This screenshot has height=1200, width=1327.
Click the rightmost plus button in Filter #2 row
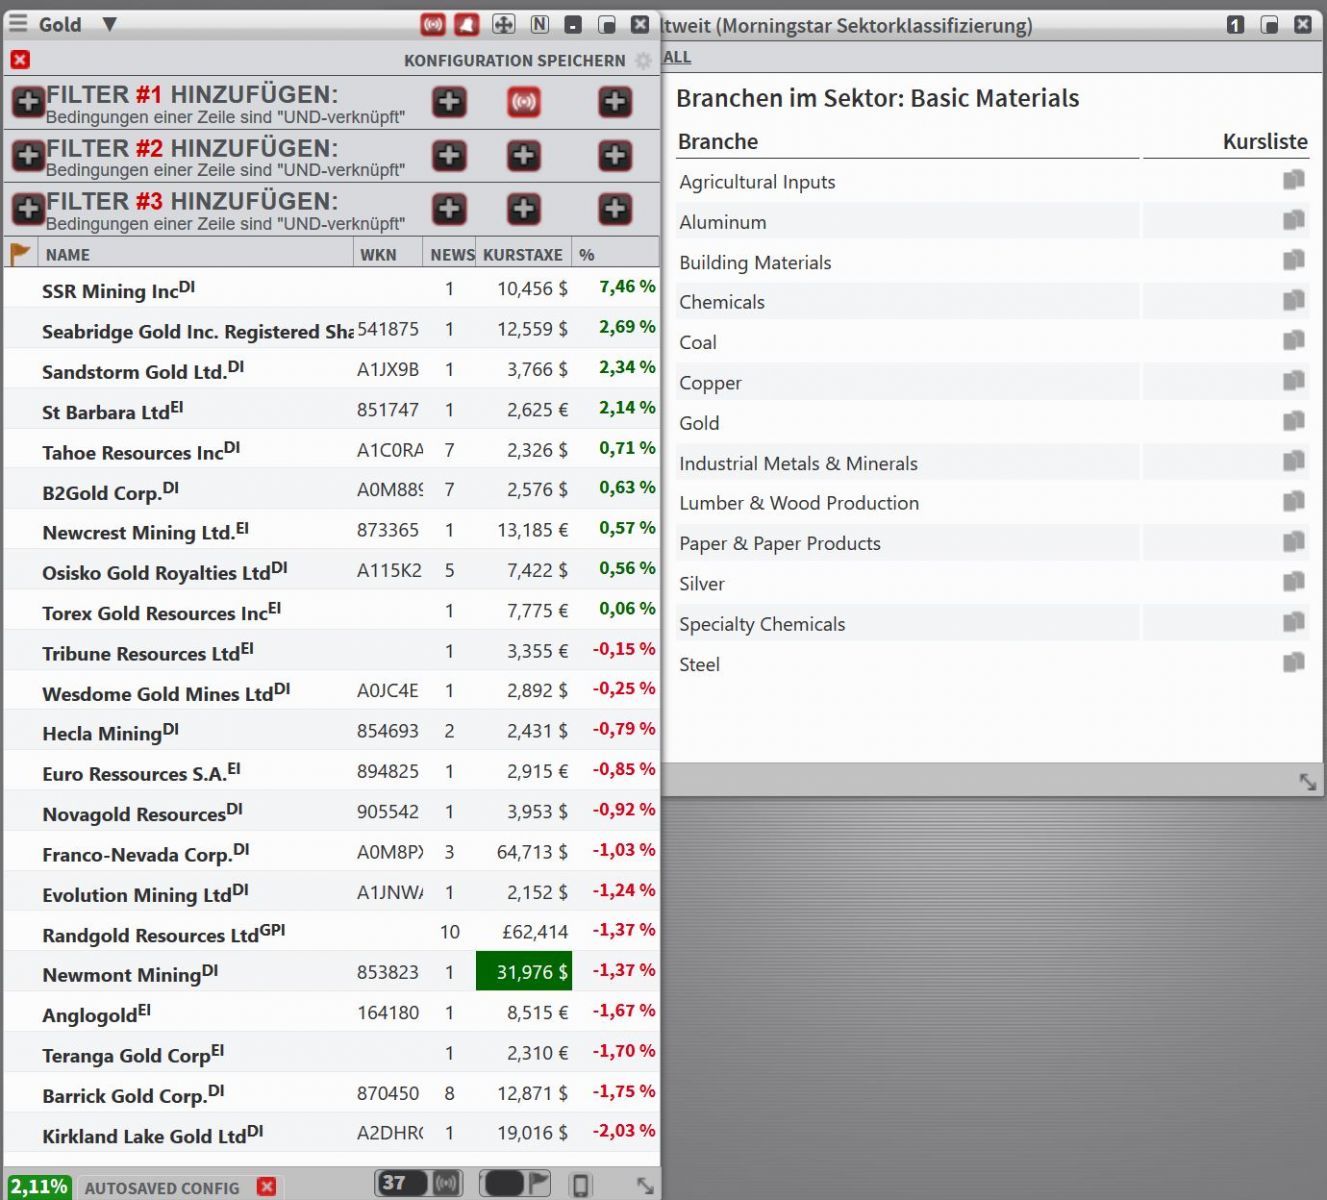[x=615, y=155]
